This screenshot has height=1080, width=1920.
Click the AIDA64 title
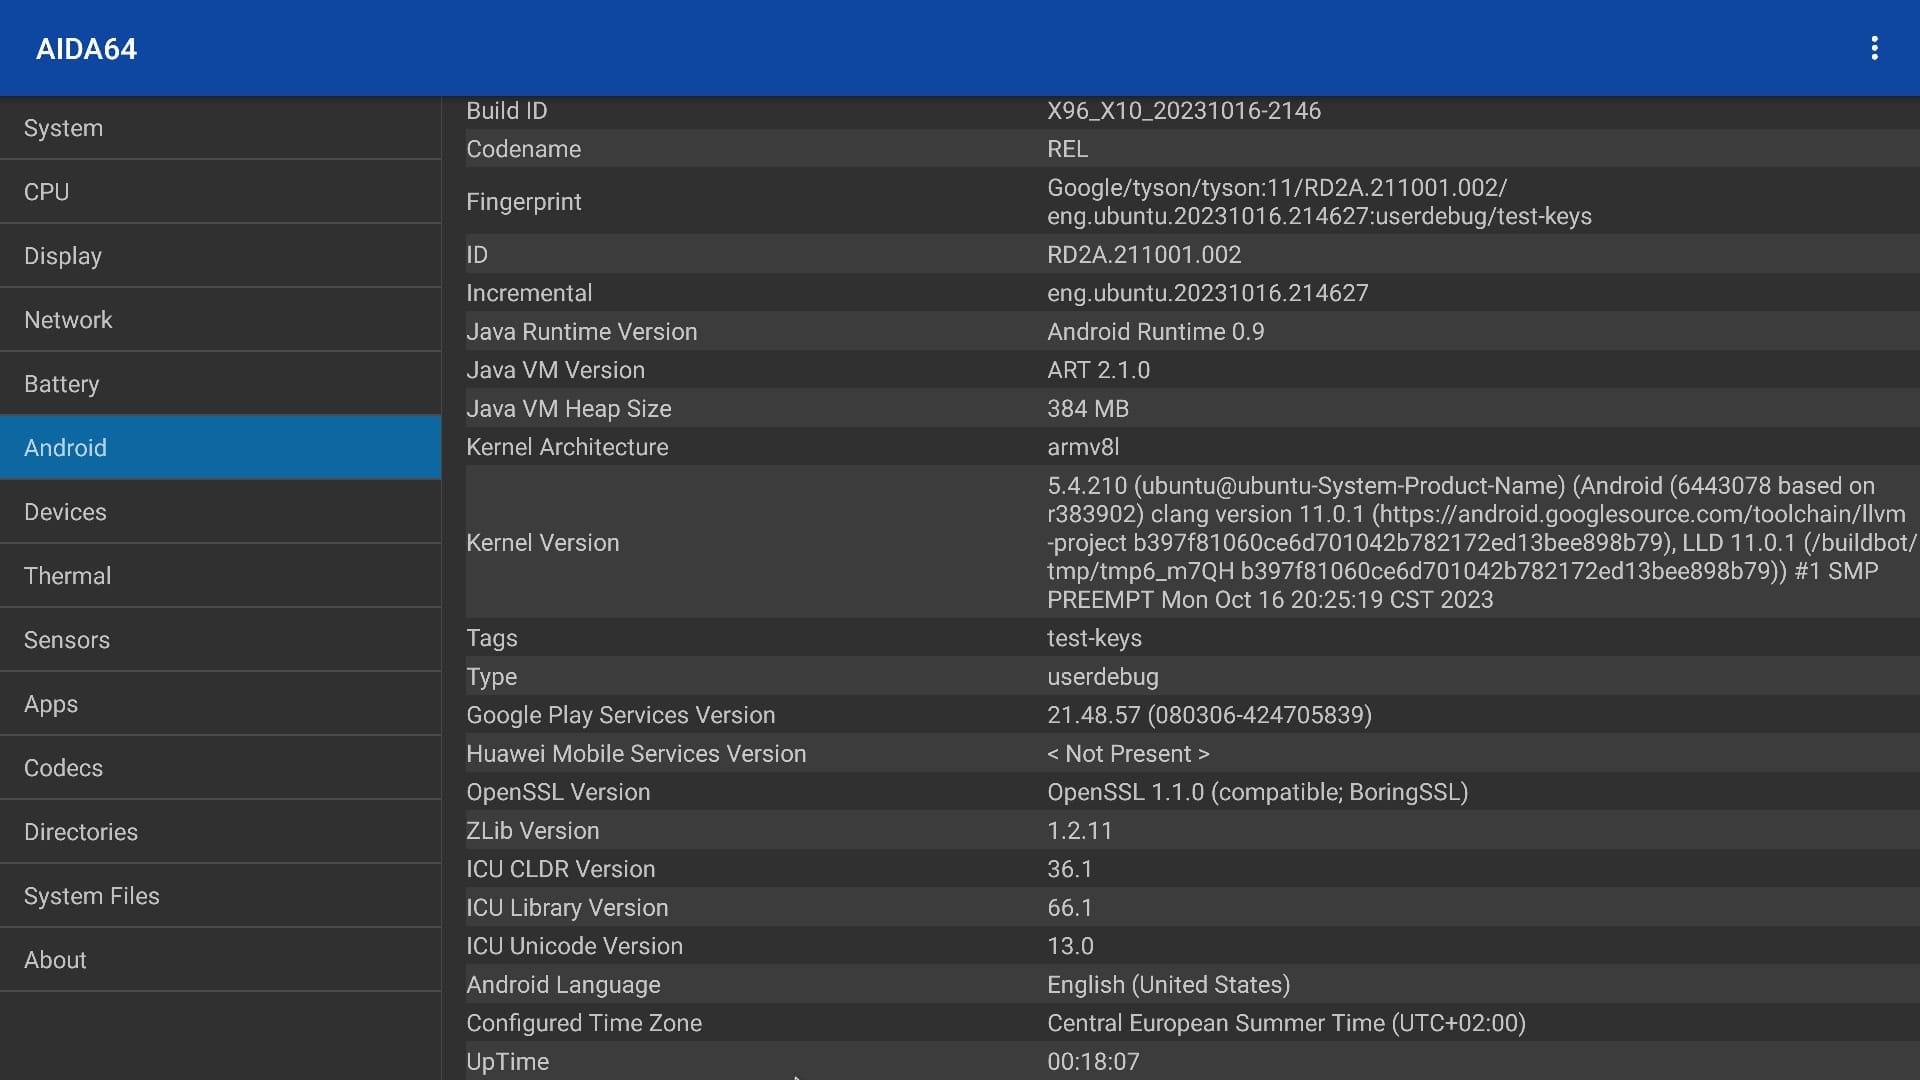click(86, 48)
